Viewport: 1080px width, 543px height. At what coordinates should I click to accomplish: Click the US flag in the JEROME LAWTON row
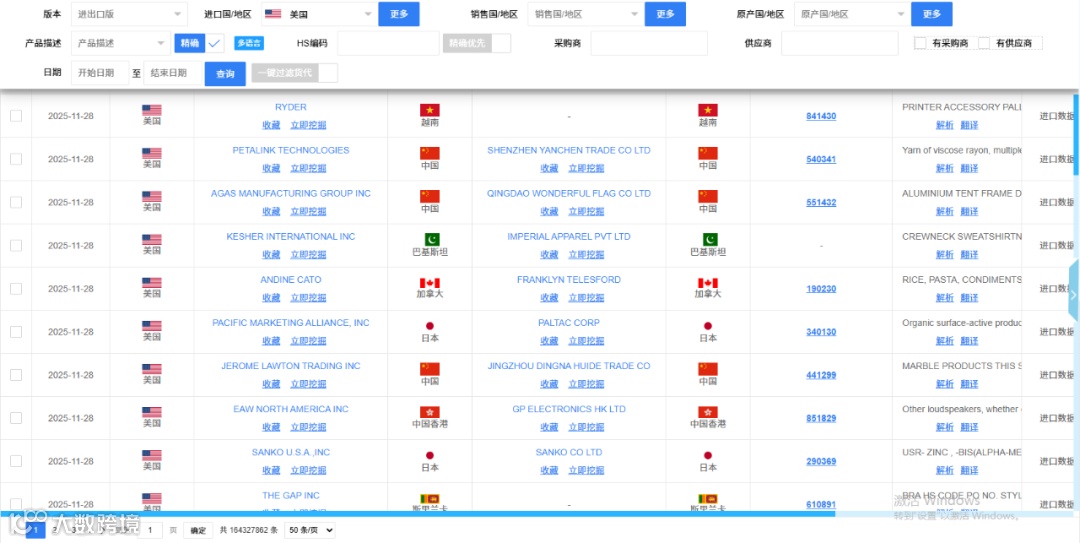[152, 369]
